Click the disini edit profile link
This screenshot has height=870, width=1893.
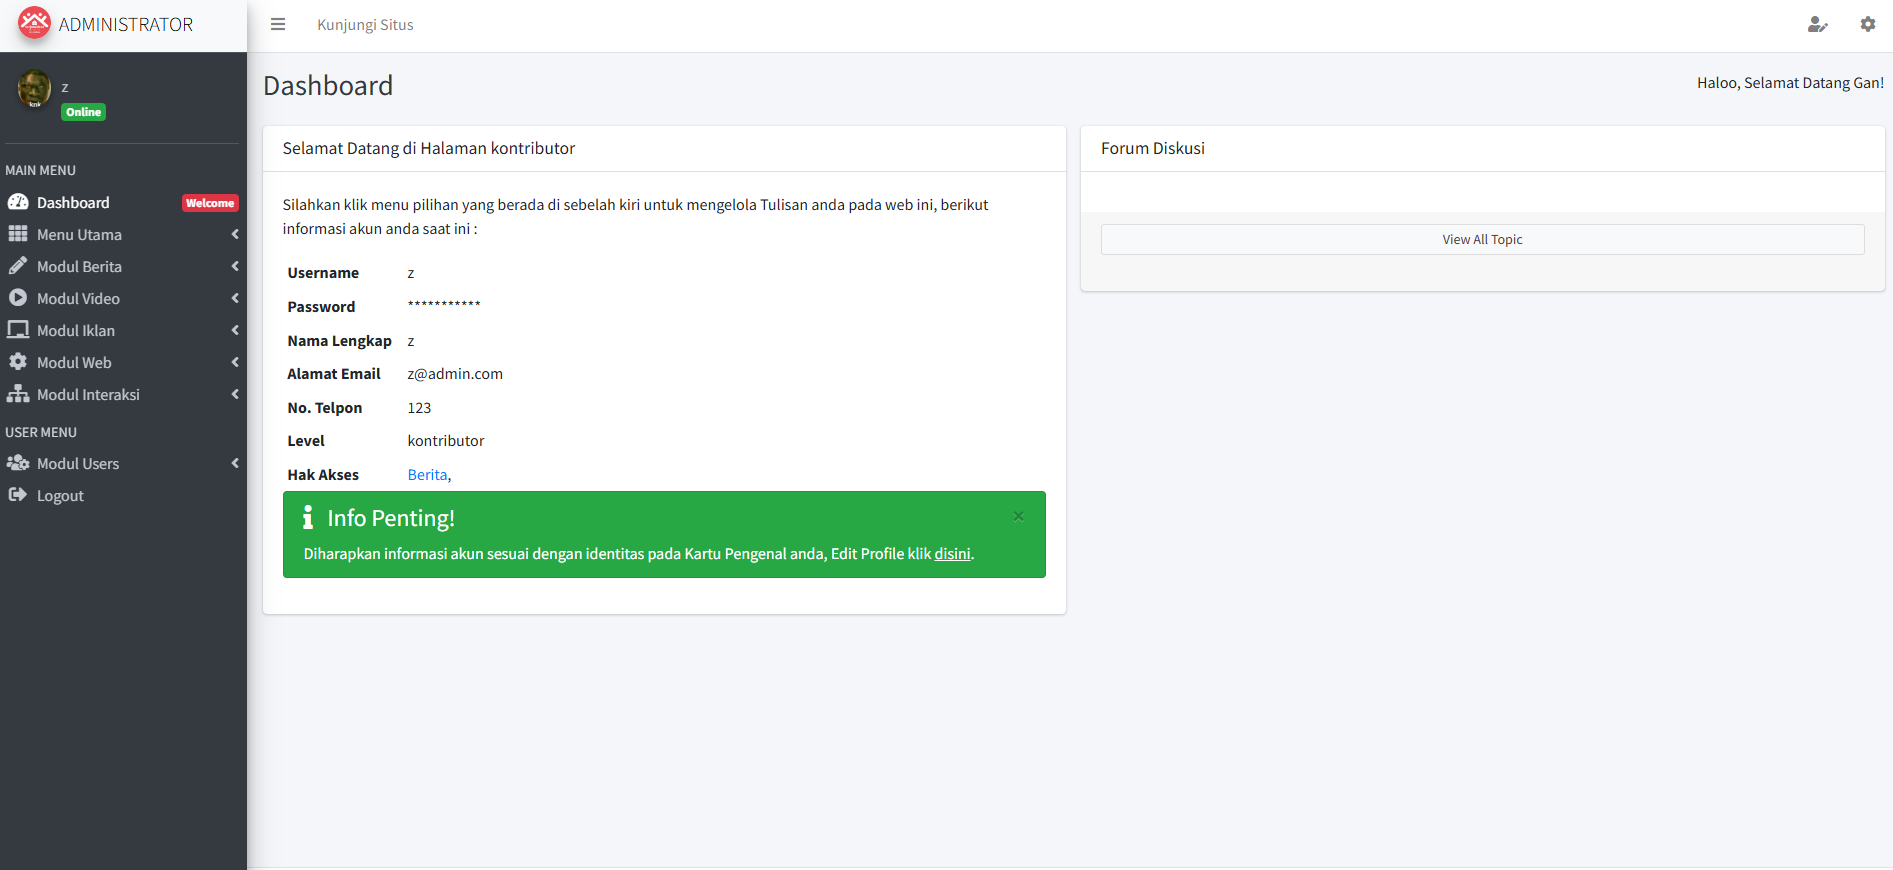click(x=952, y=554)
